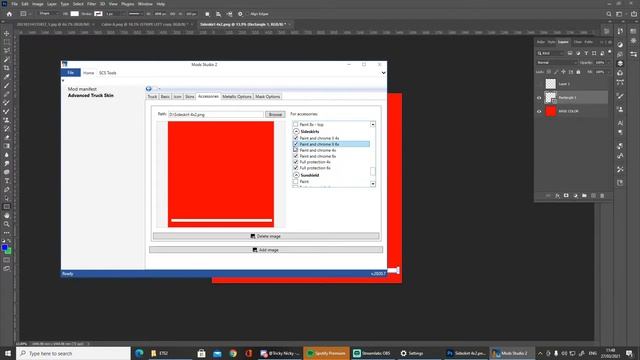The height and width of the screenshot is (360, 640).
Task: Delete layer using trash icon
Action: 602,196
